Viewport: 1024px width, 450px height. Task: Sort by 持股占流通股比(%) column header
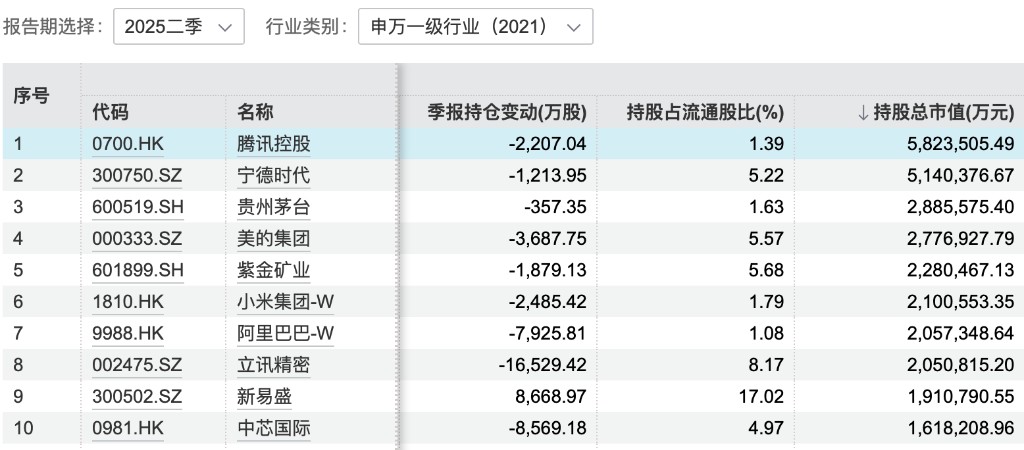point(705,112)
